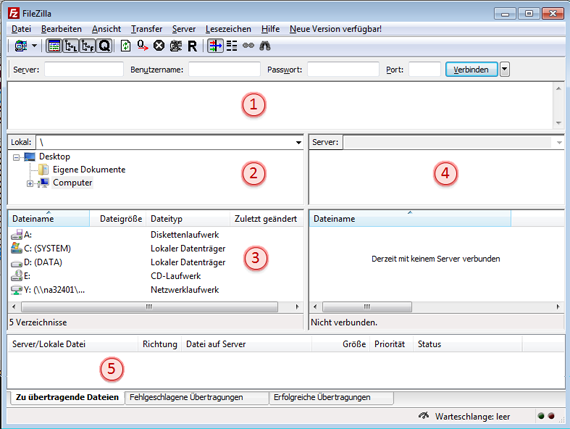Collapse the Desktop tree node
The height and width of the screenshot is (429, 570).
[x=16, y=157]
